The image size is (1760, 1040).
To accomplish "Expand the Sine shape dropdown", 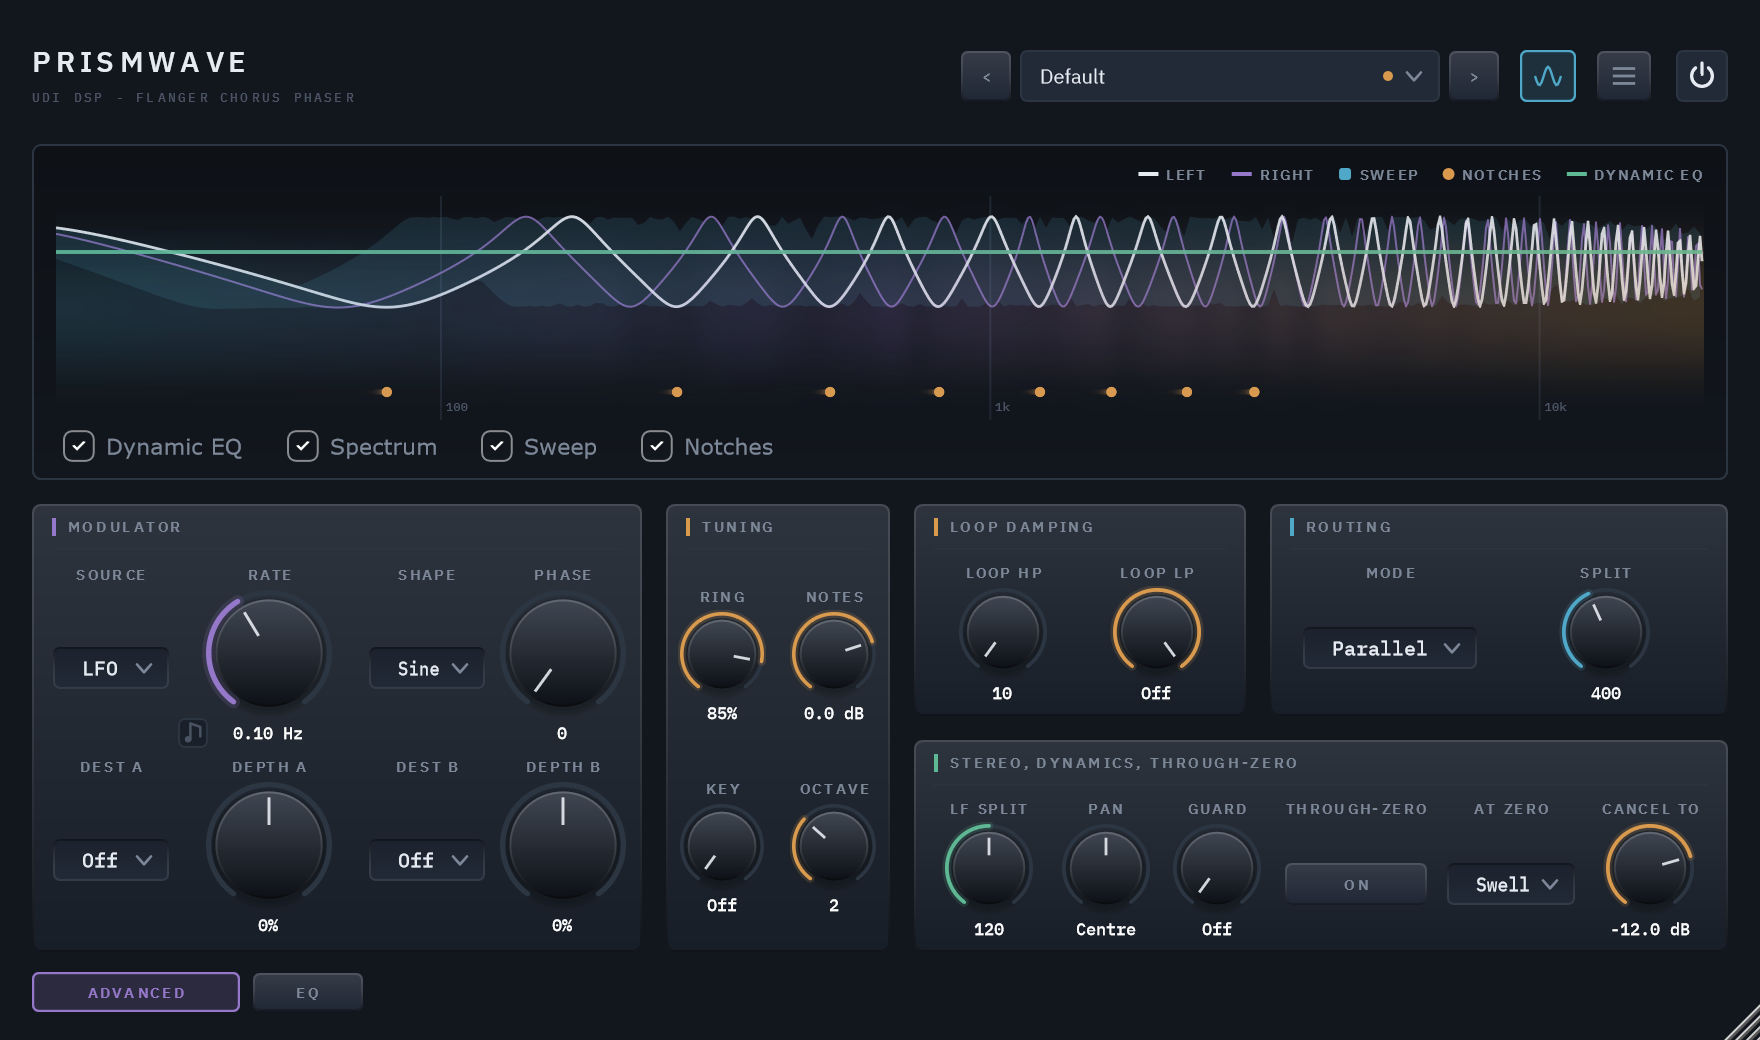I will (427, 668).
